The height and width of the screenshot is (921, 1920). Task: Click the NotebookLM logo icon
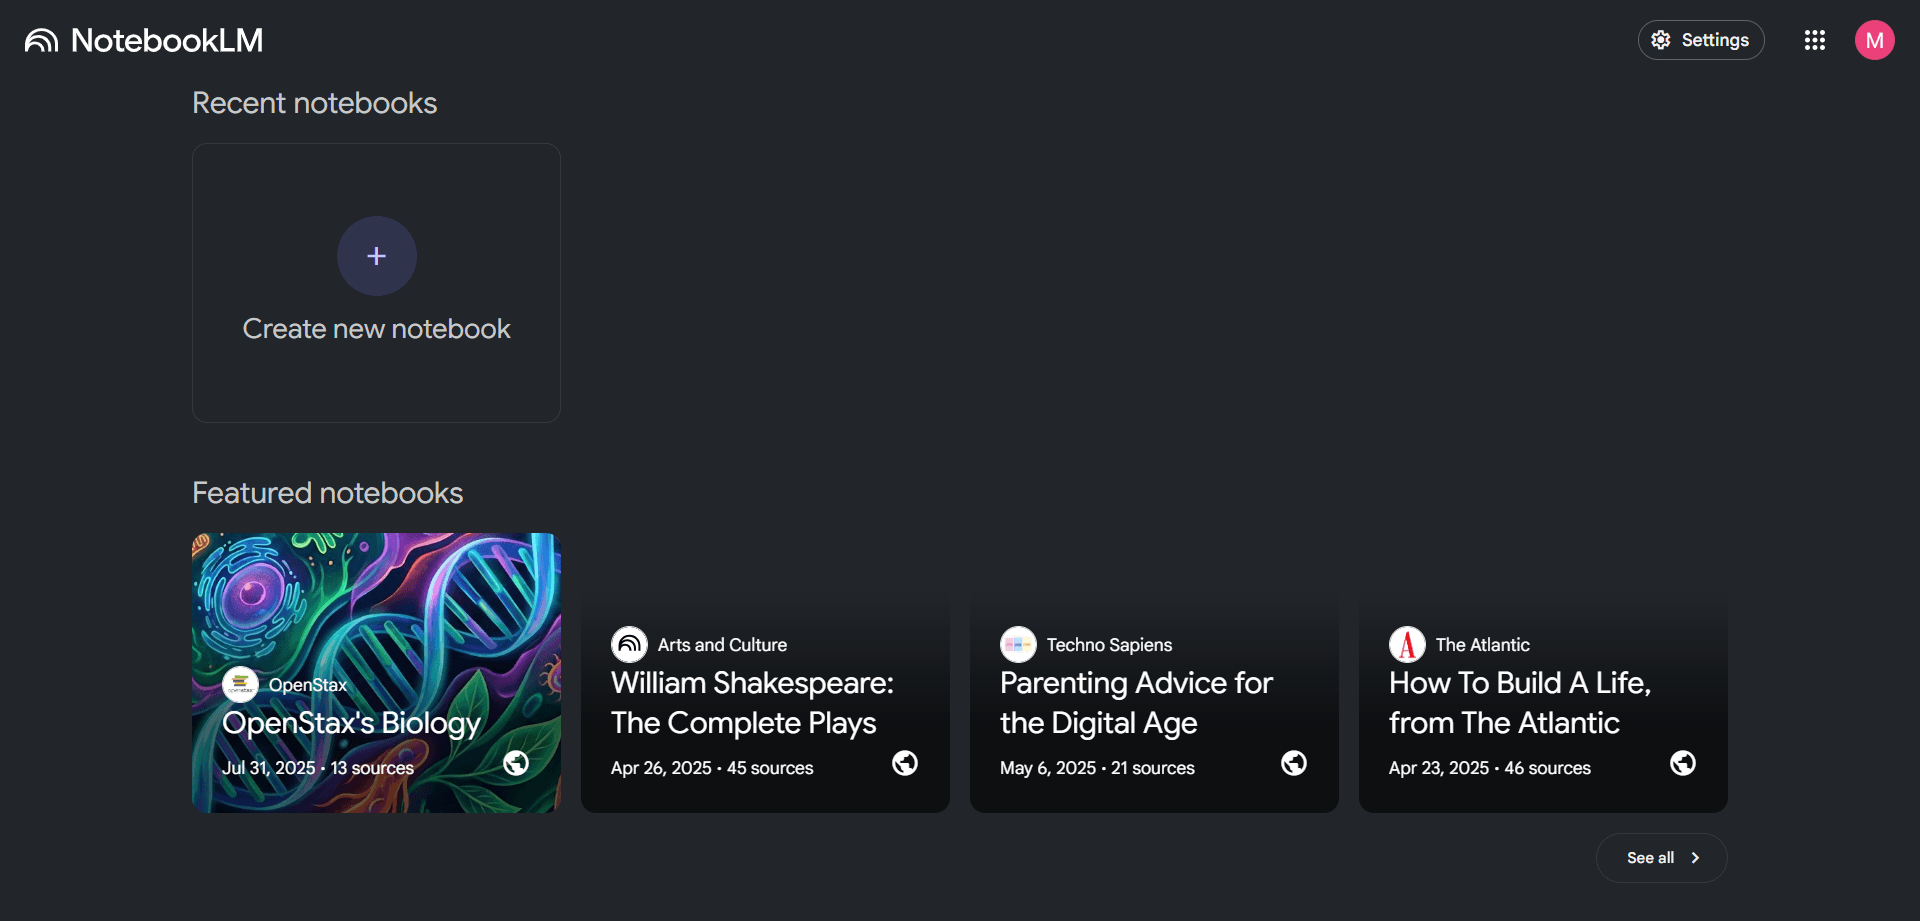(x=41, y=41)
